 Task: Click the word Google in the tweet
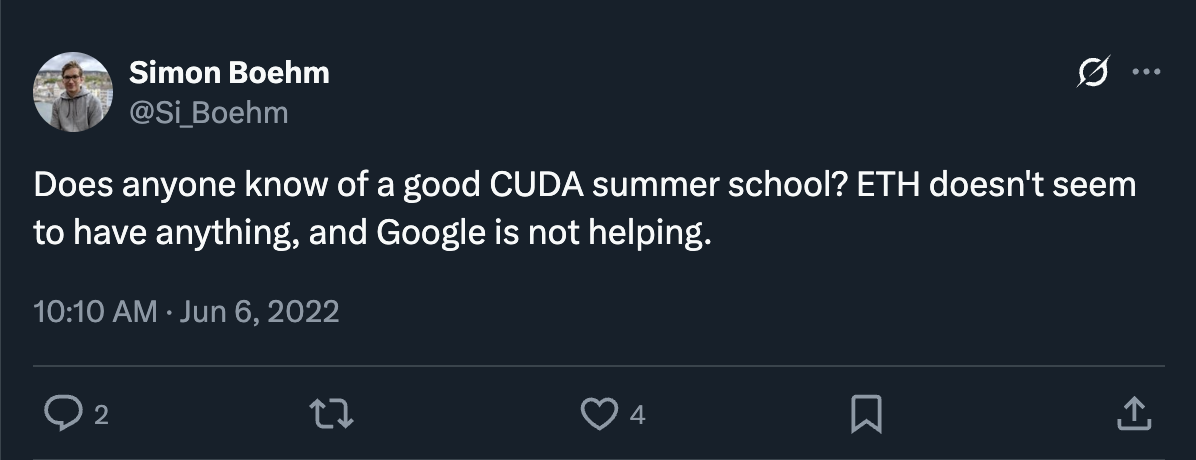[431, 233]
